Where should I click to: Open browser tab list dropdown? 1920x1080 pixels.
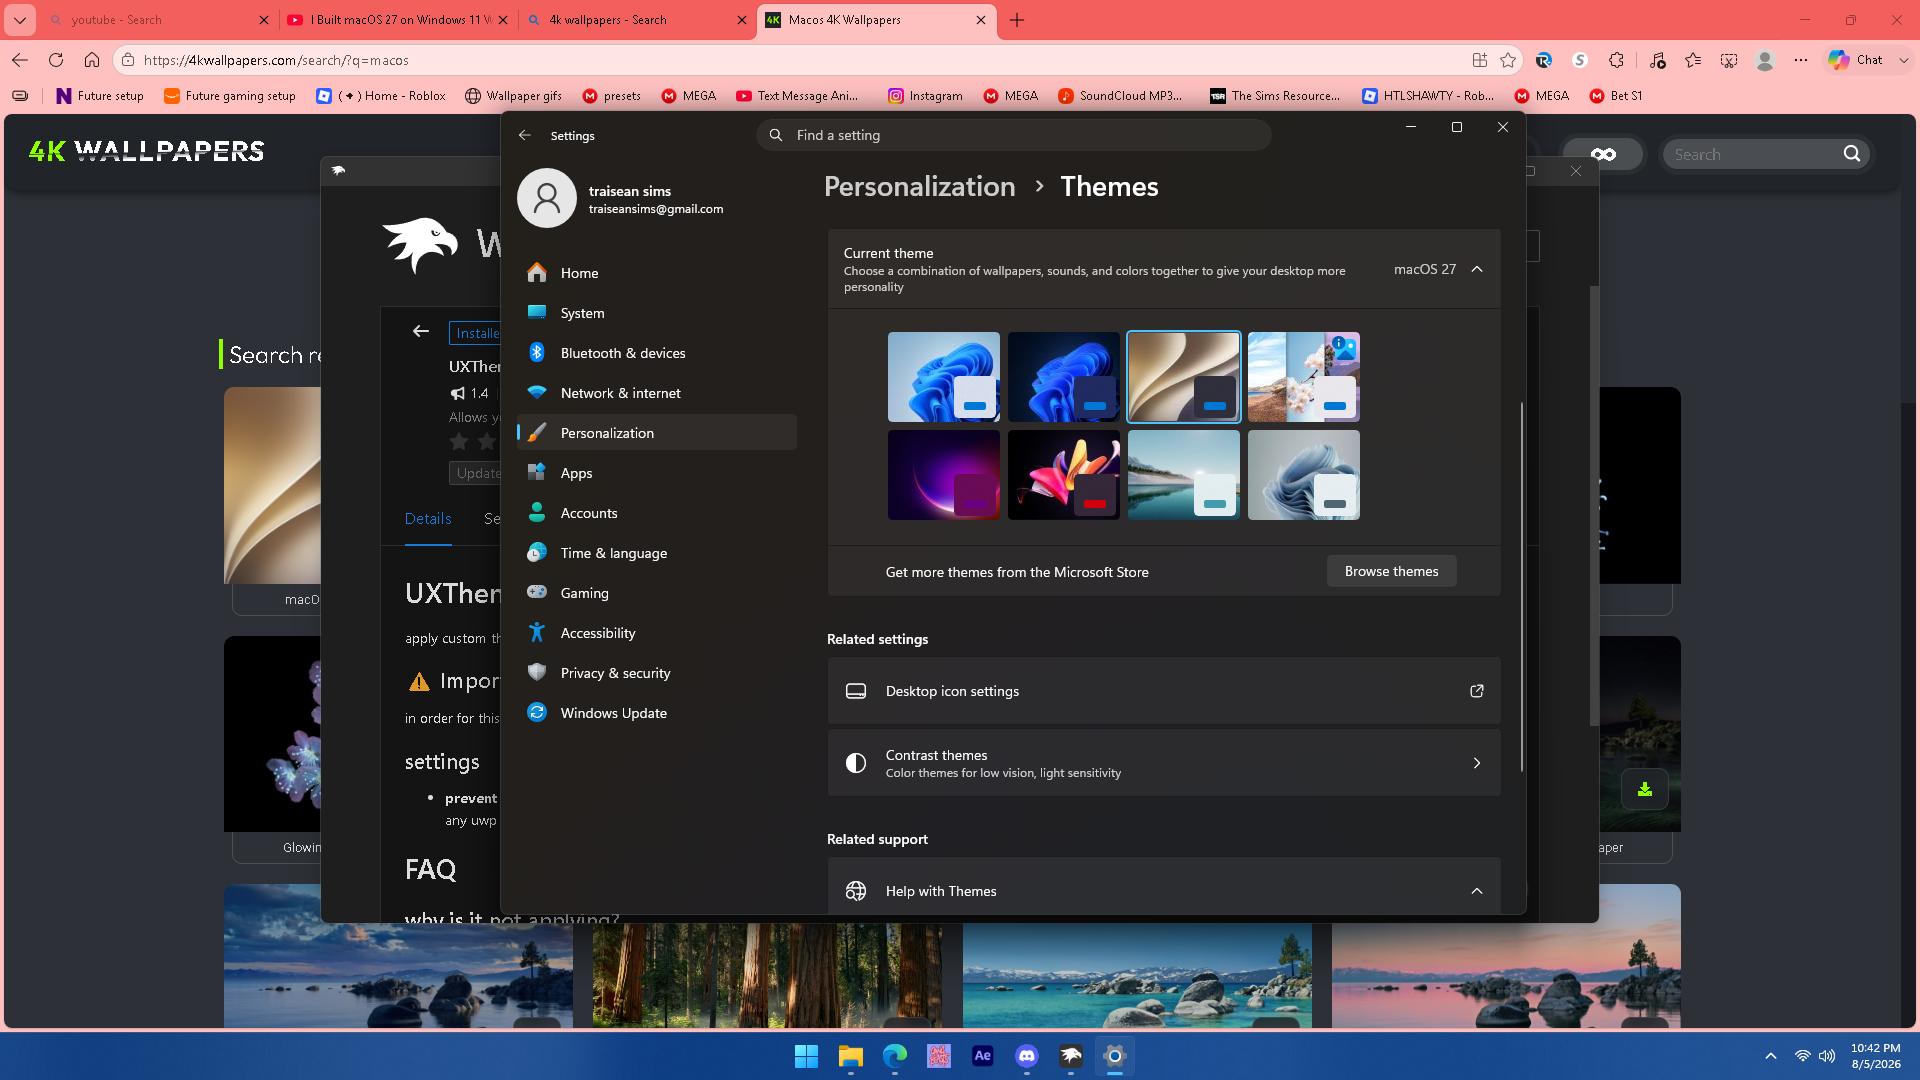pos(20,20)
